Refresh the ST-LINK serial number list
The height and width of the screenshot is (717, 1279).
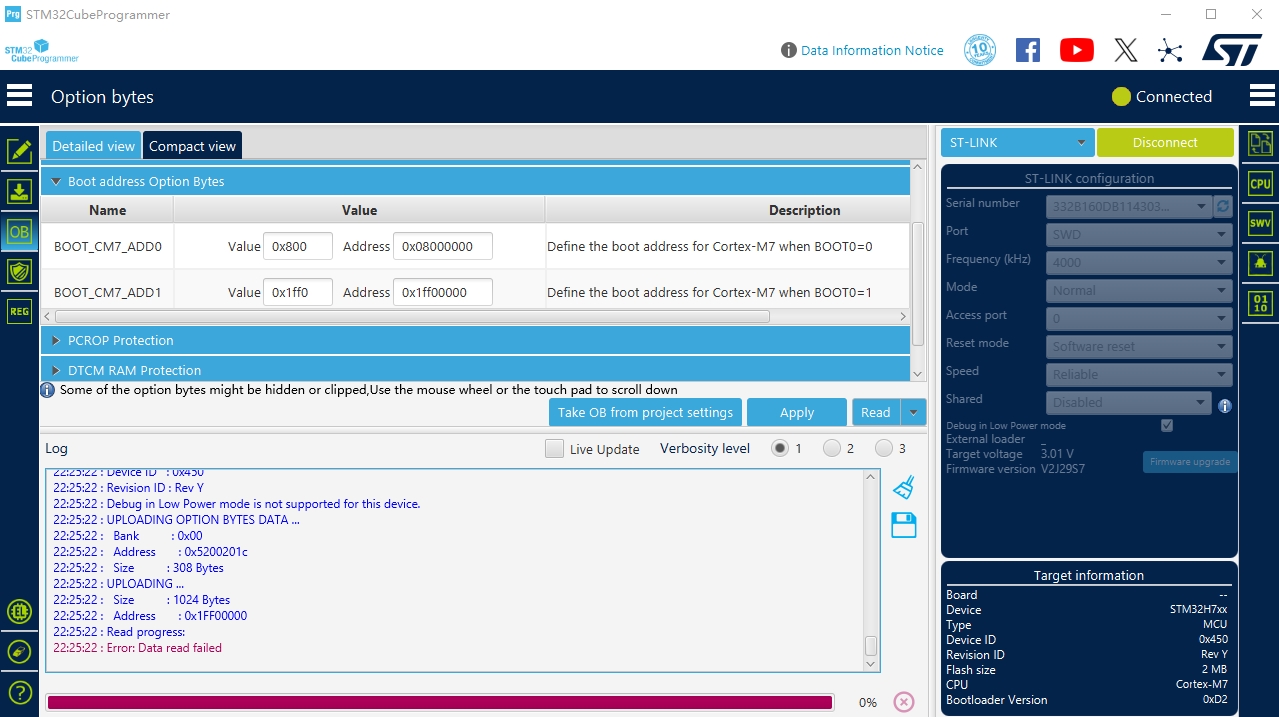[x=1223, y=207]
